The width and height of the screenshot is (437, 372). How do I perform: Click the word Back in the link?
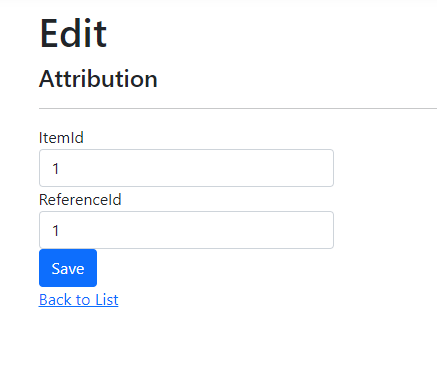pos(55,300)
